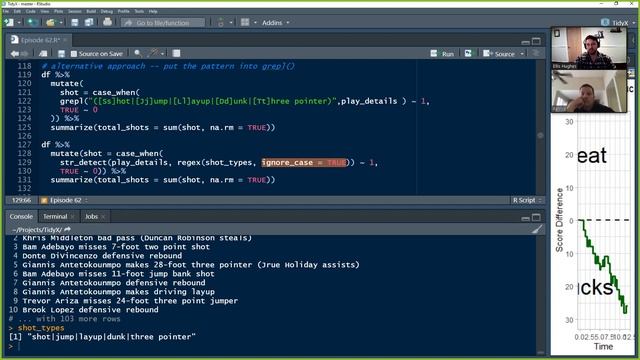Open the Edit menu
This screenshot has width=640, height=360.
(x=17, y=11)
